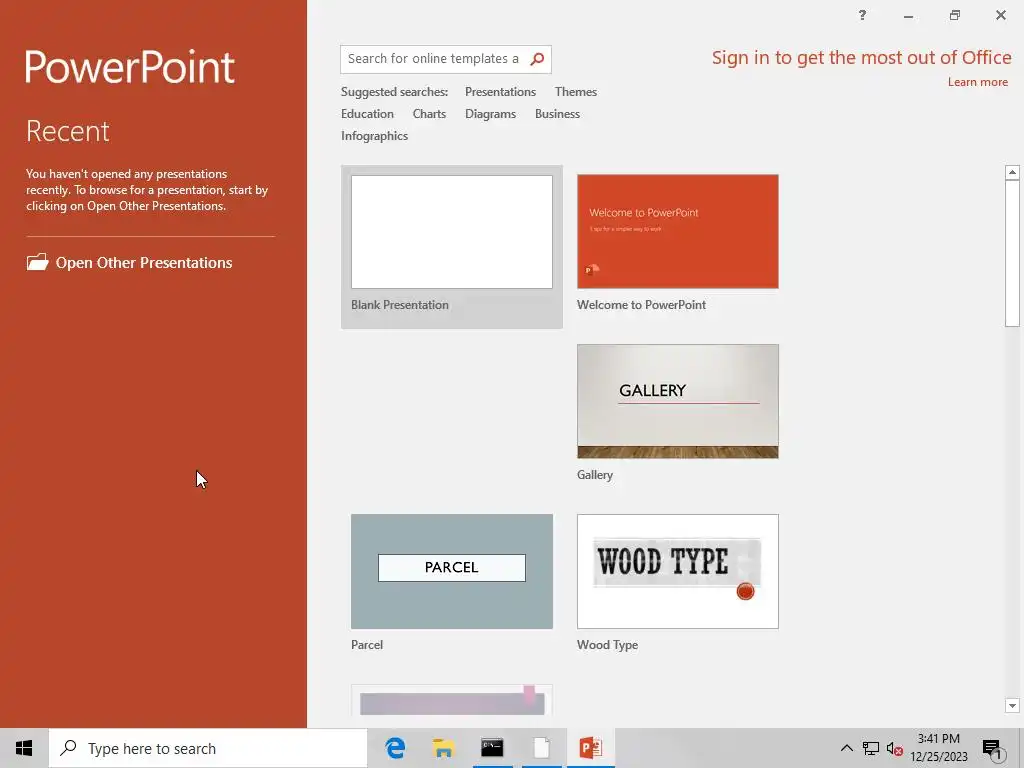Click the template list scrollbar thumb
1024x768 pixels.
1012,253
